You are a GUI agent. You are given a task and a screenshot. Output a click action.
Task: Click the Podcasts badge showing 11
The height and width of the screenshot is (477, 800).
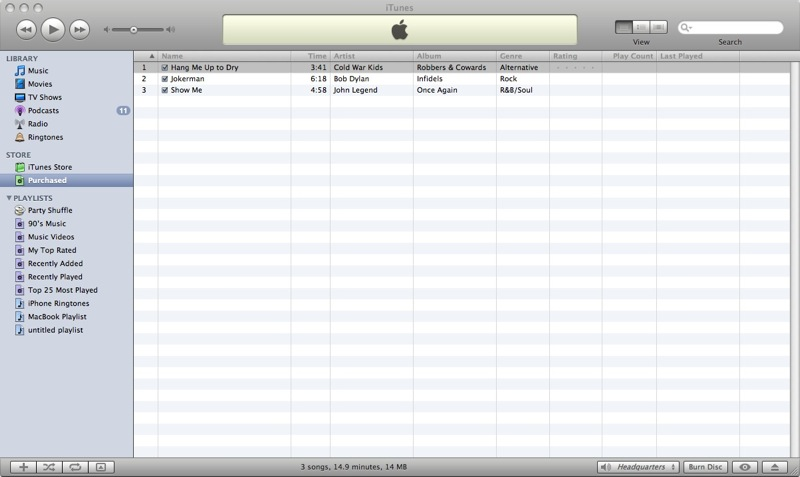[x=123, y=110]
